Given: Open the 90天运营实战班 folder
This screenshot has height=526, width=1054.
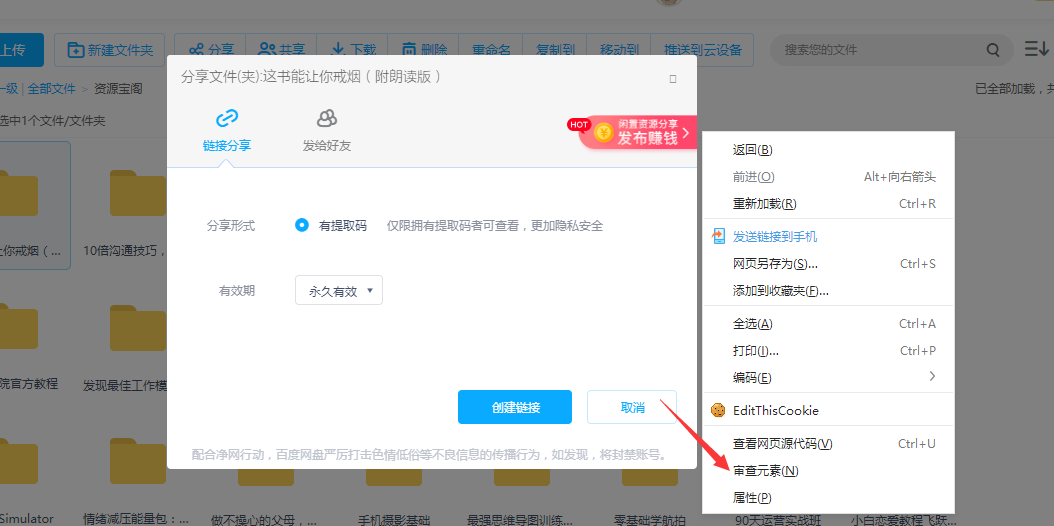Looking at the screenshot, I should coord(777,519).
